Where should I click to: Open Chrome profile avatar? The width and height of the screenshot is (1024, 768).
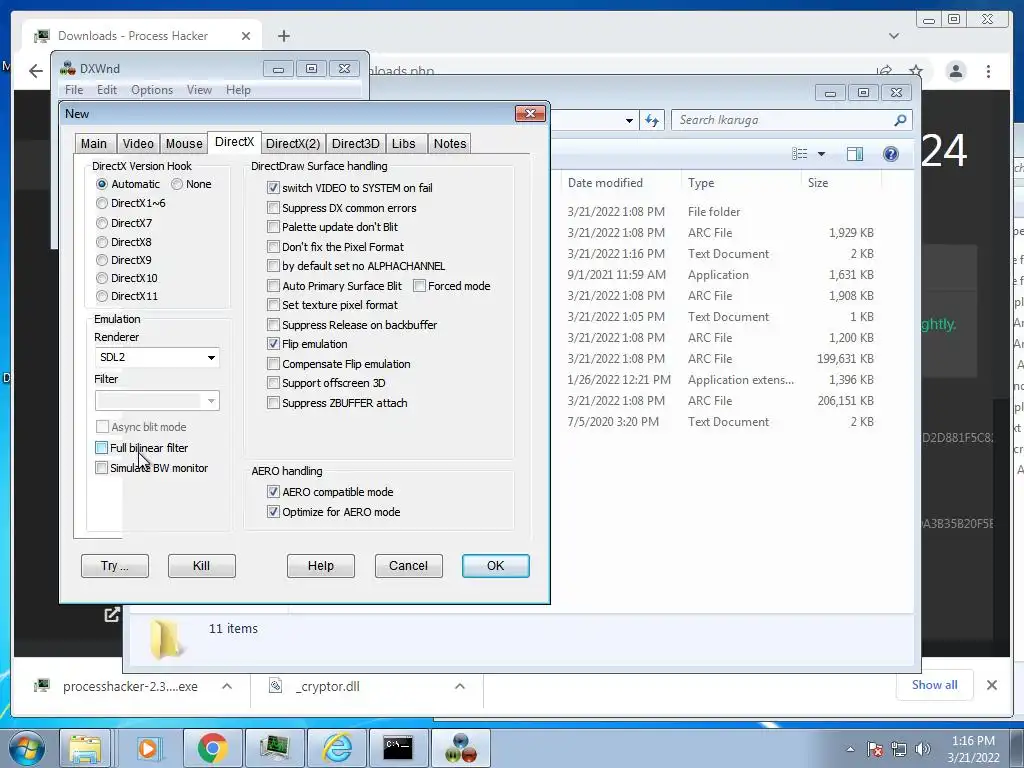tap(956, 71)
